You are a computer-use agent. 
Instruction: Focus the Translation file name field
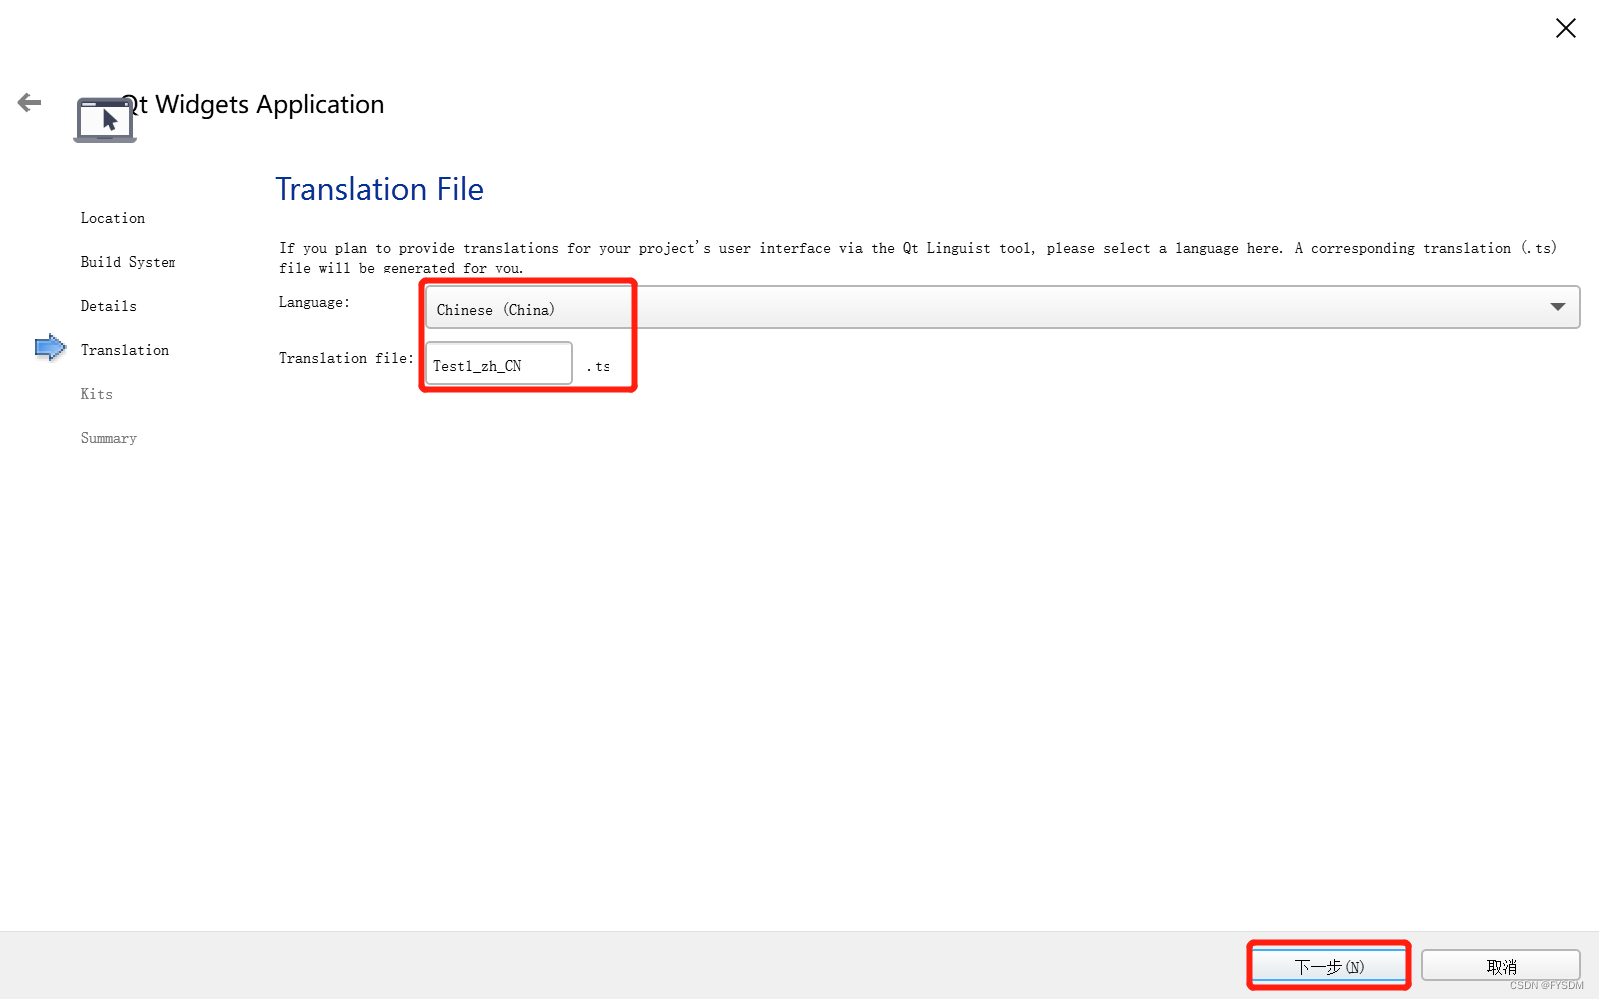tap(499, 364)
